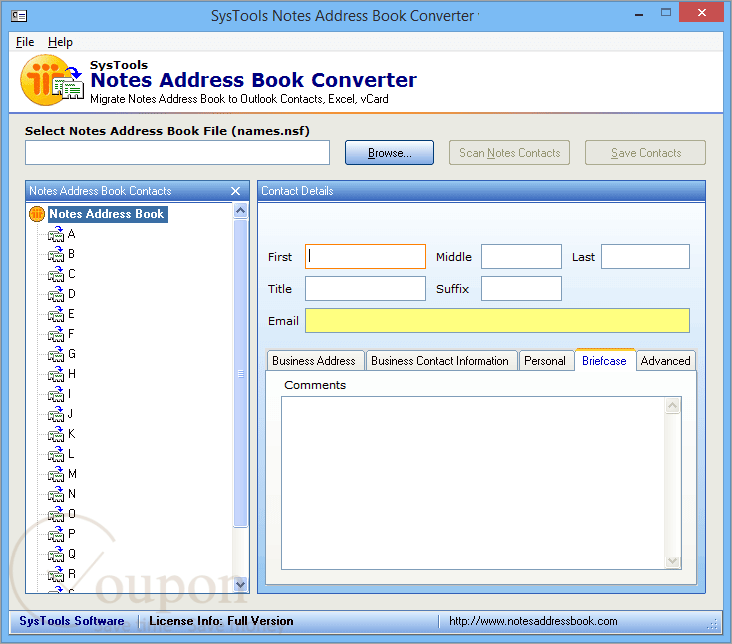732x644 pixels.
Task: Click Comments box scroll down arrow
Action: coord(672,560)
